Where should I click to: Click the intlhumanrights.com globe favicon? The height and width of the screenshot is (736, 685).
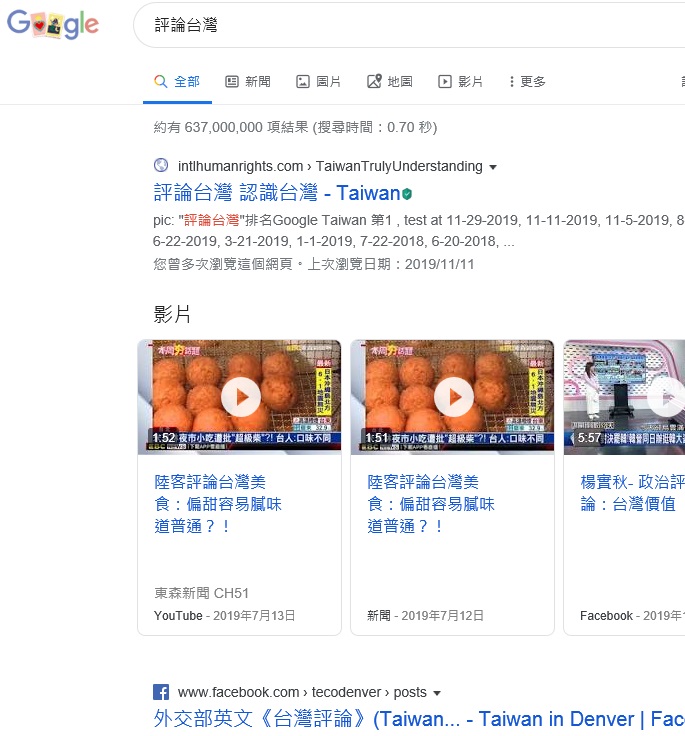(161, 166)
